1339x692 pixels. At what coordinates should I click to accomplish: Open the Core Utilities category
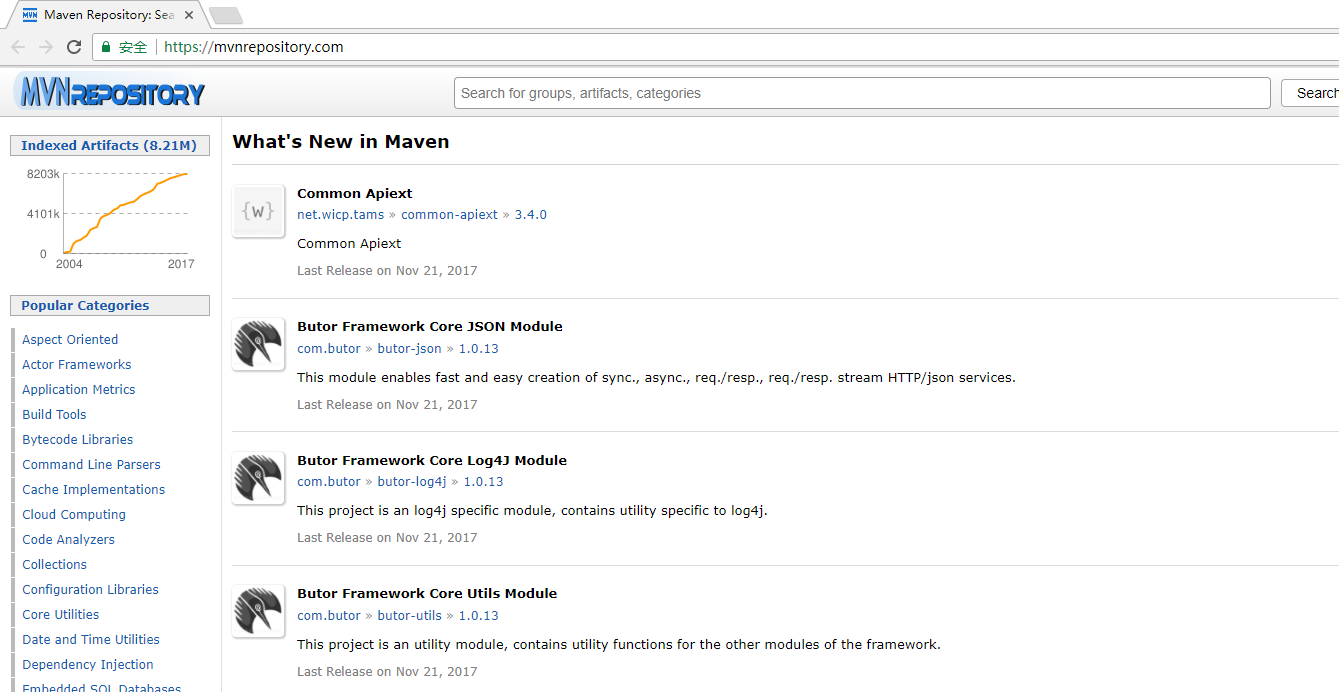pos(61,615)
